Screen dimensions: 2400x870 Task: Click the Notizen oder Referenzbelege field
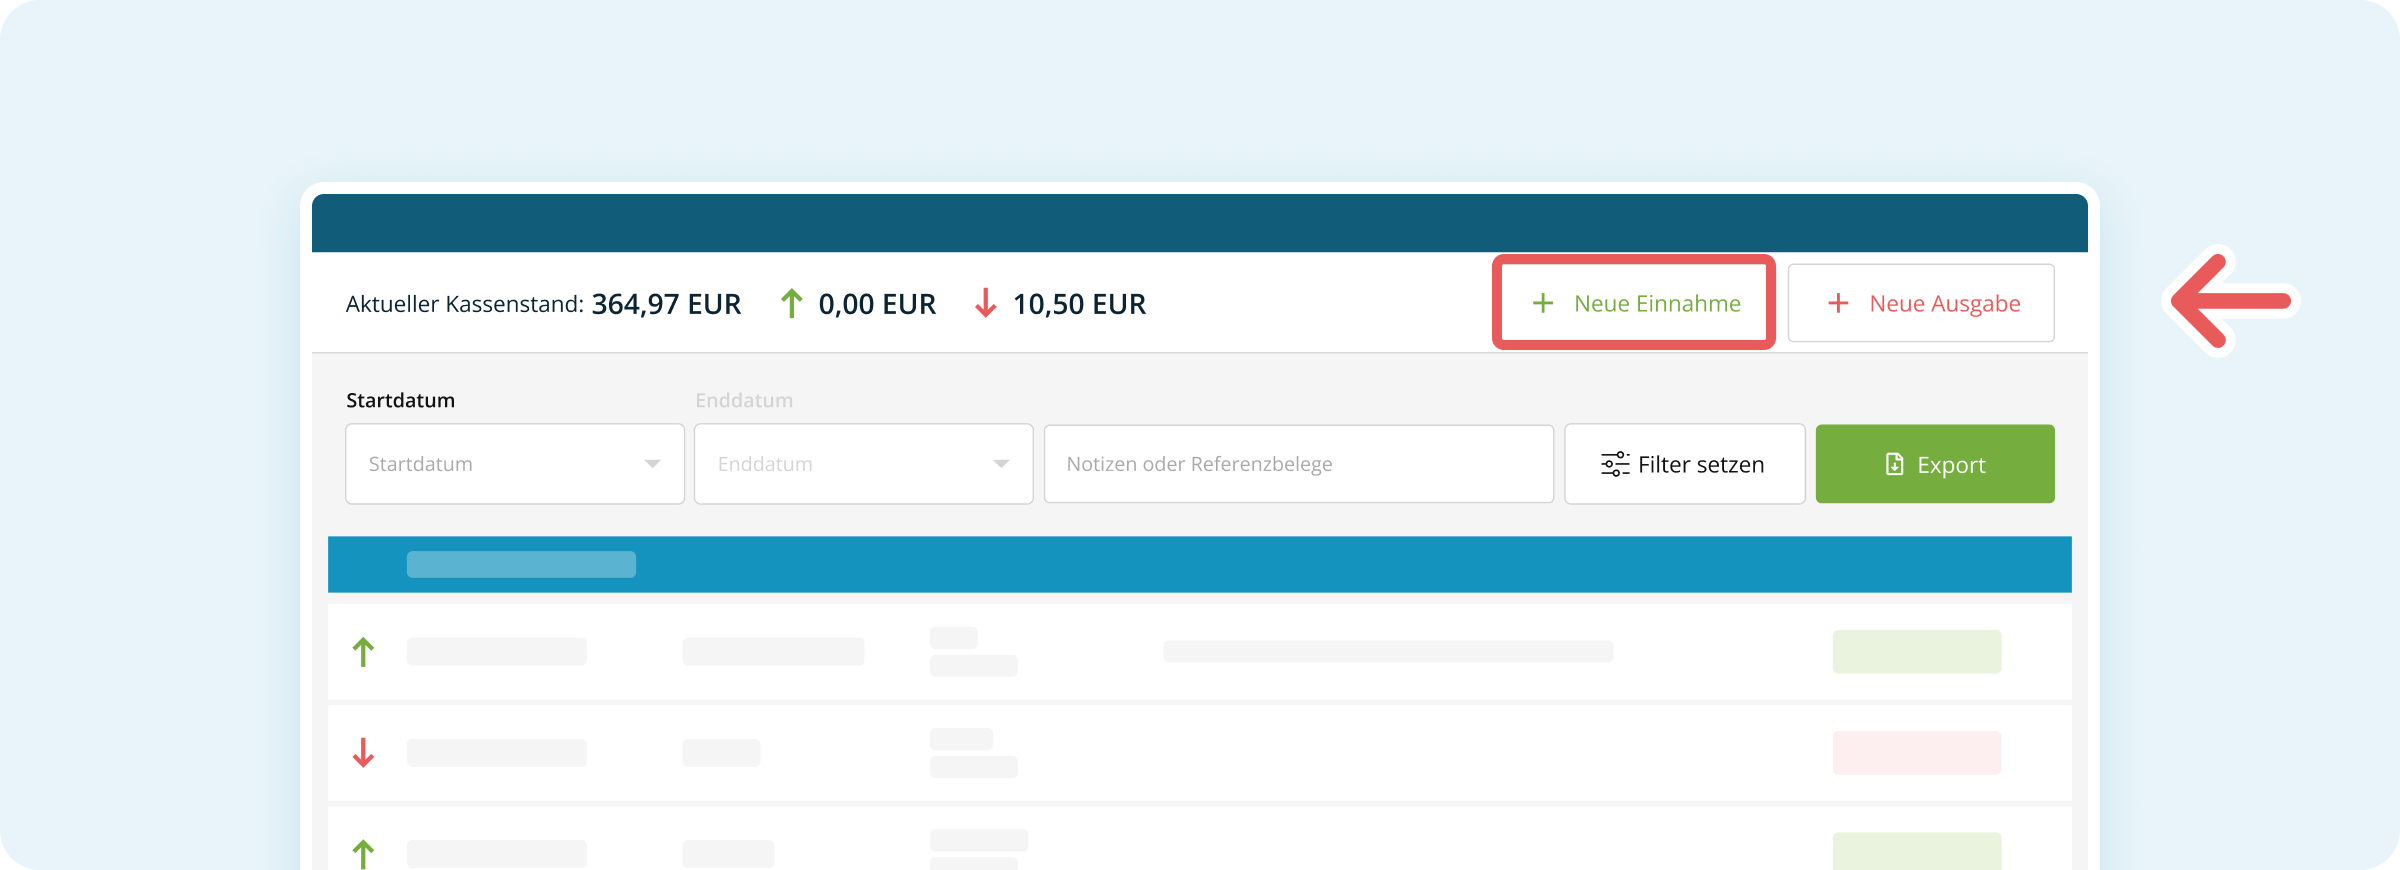click(1299, 464)
